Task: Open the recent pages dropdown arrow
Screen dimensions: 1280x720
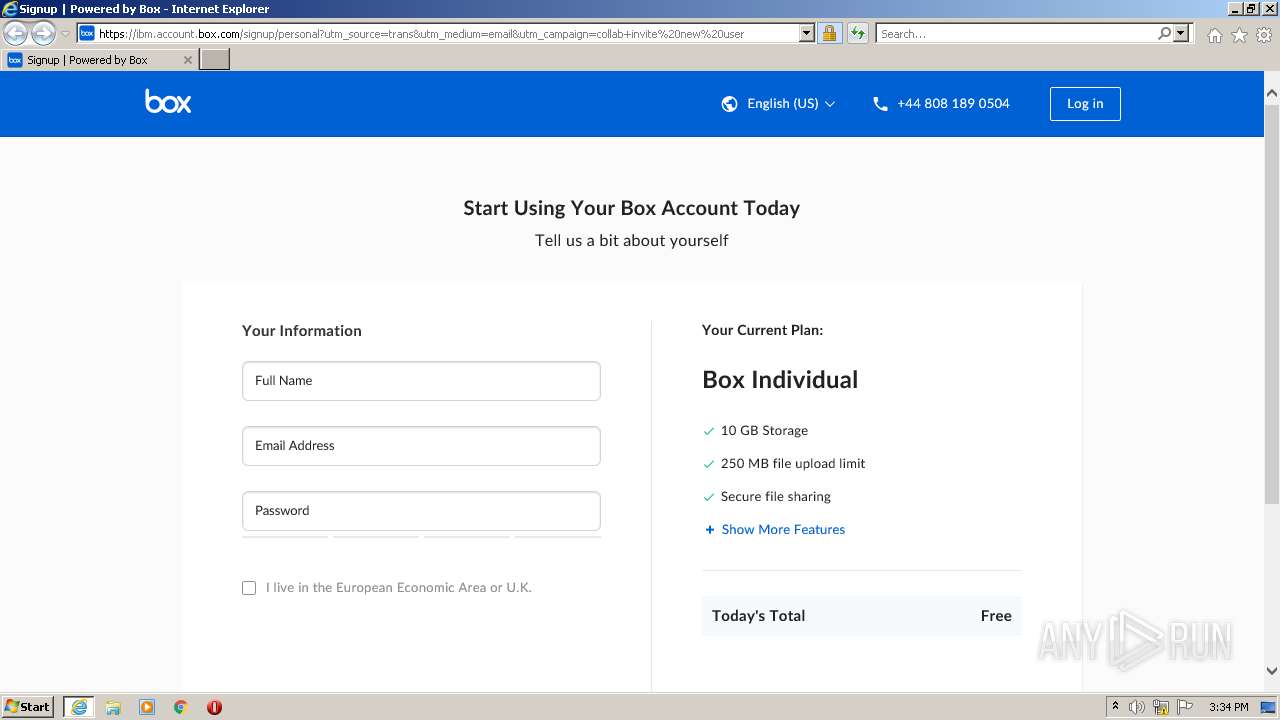Action: pos(65,34)
